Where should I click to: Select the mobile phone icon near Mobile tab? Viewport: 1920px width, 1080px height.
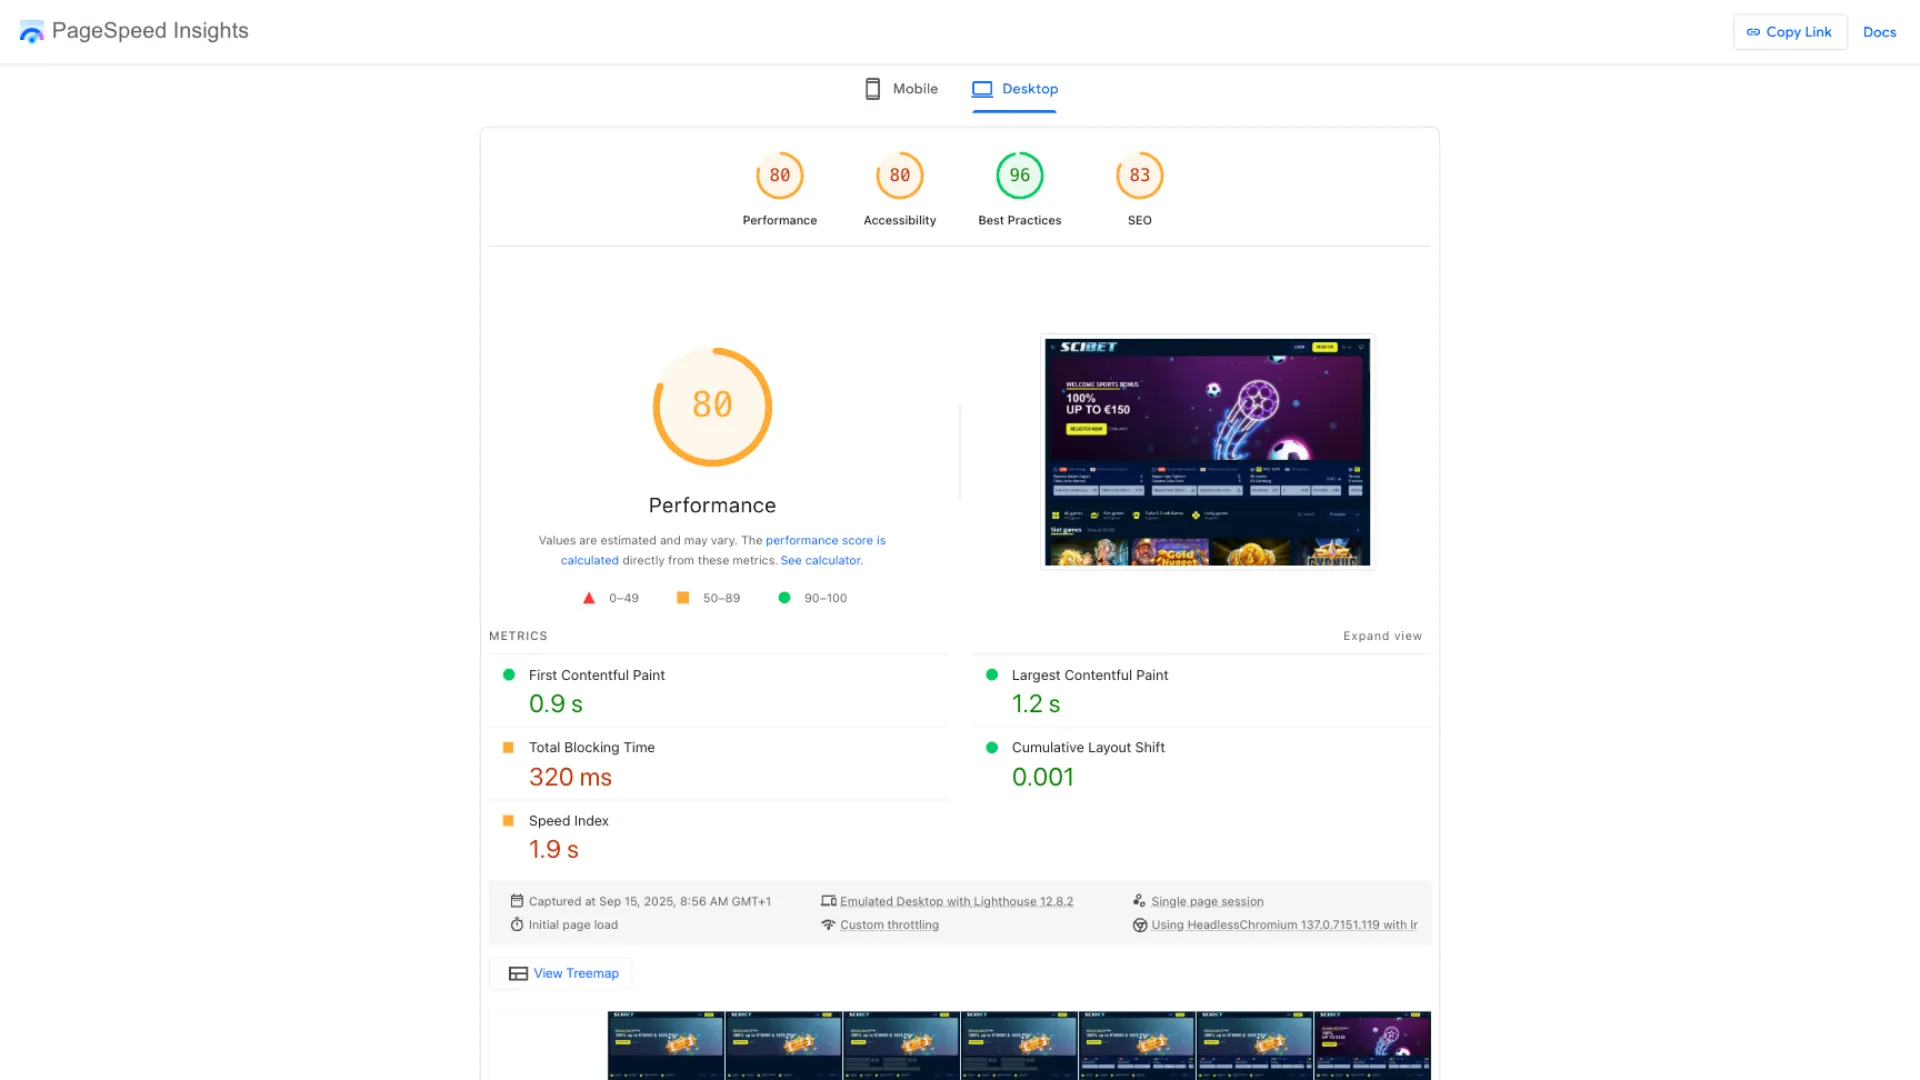tap(872, 88)
